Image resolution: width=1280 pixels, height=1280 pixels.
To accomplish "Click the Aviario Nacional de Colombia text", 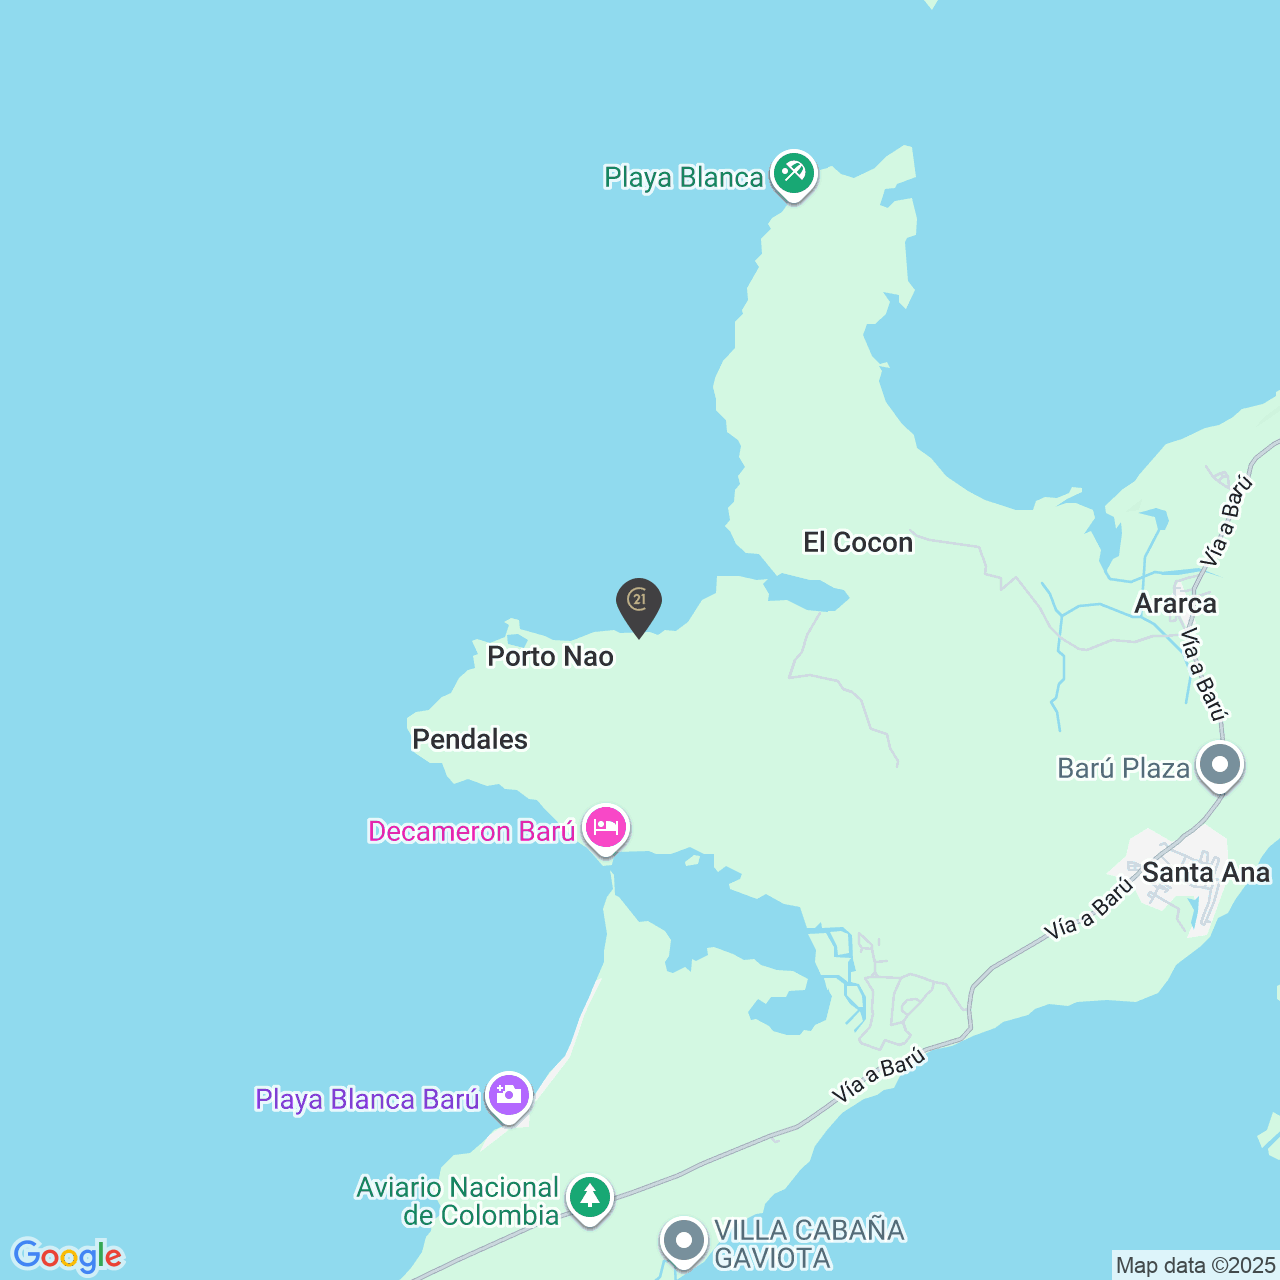I will point(458,1201).
